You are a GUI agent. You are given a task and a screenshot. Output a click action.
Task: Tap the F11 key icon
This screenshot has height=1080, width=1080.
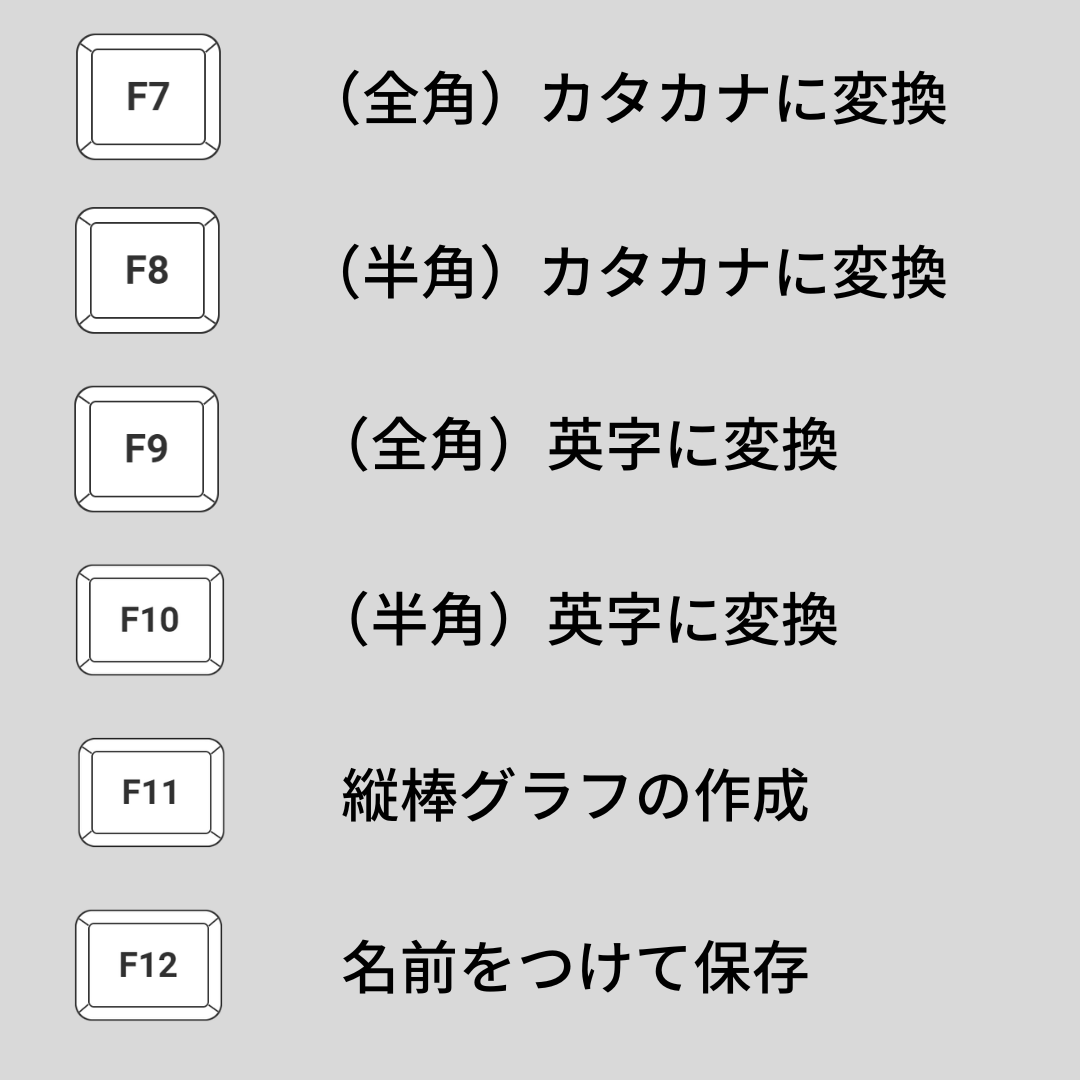tap(150, 793)
